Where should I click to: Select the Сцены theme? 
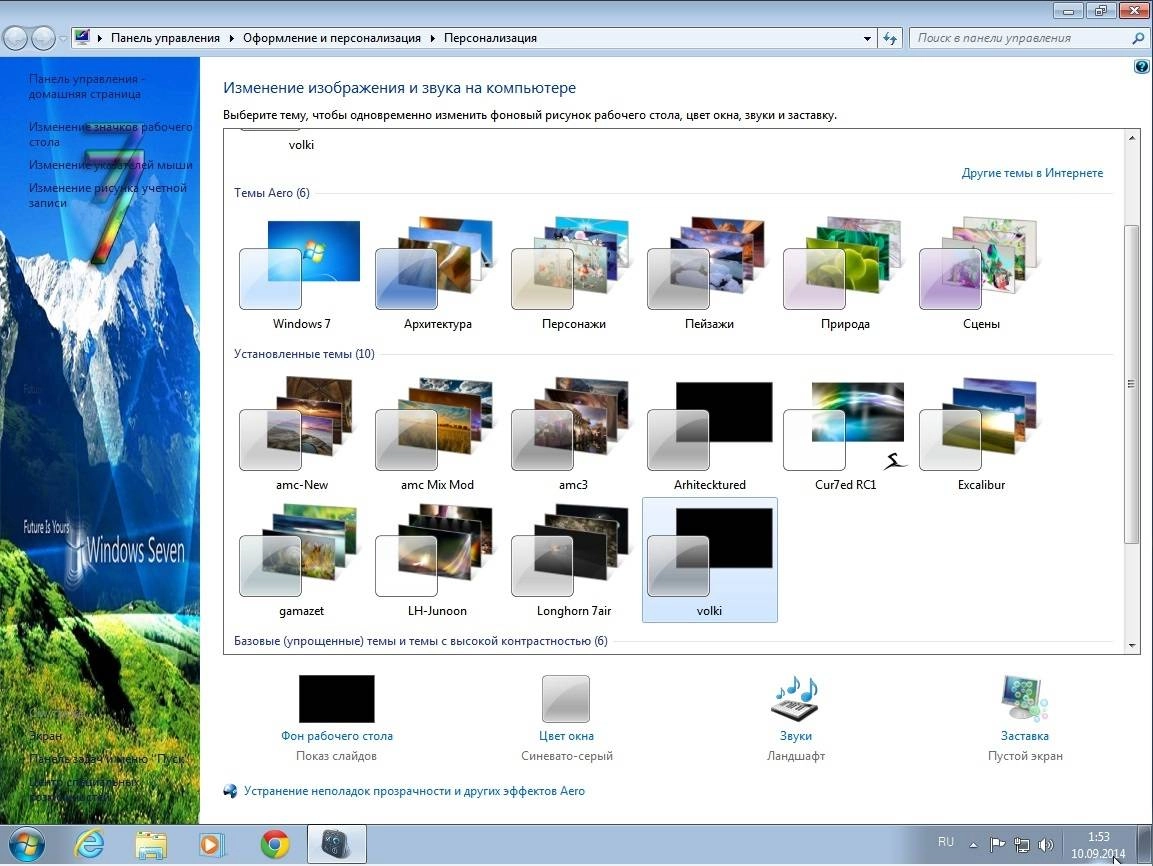coord(981,273)
